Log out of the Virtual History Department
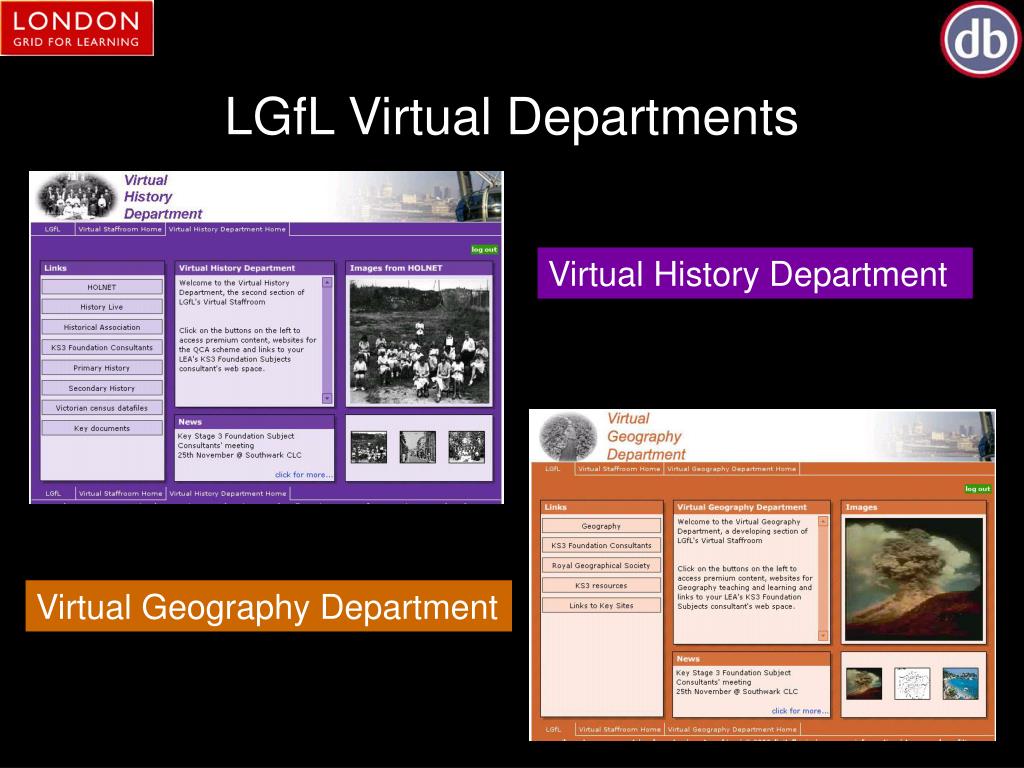This screenshot has height=768, width=1024. click(x=484, y=249)
